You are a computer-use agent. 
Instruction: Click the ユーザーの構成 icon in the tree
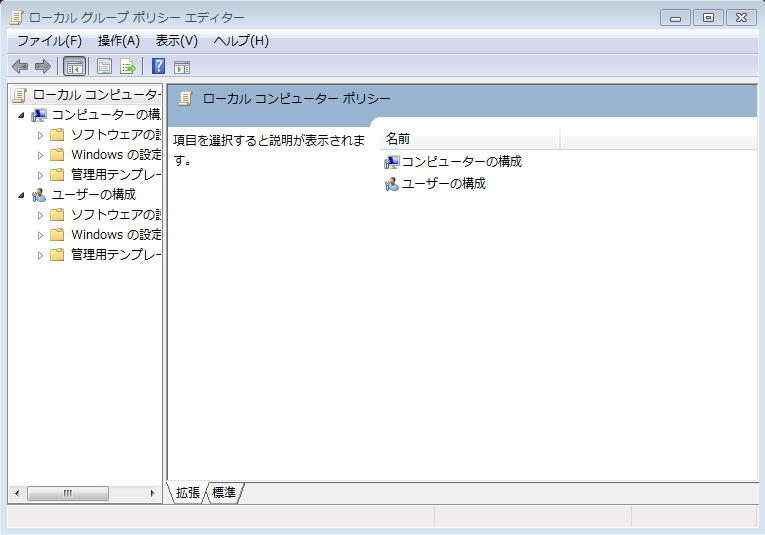39,195
